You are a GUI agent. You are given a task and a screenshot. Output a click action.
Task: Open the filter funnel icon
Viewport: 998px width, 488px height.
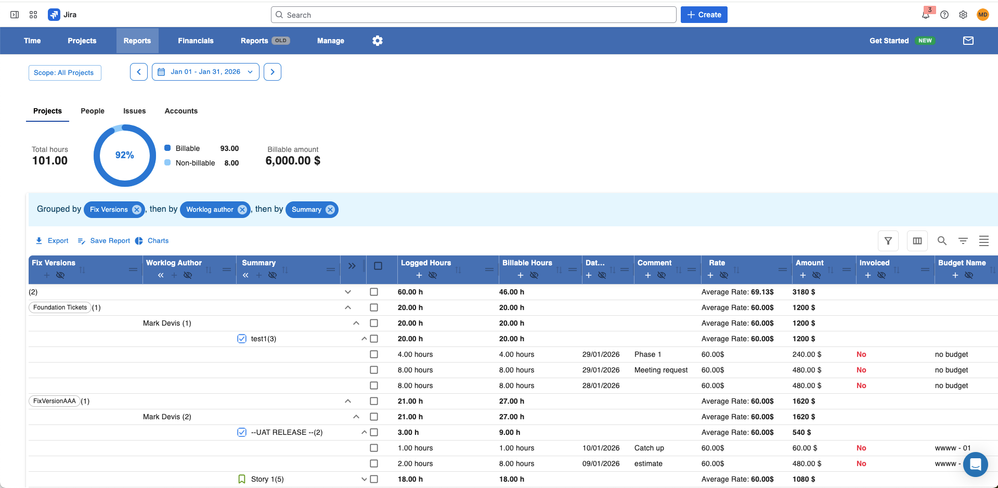(888, 241)
